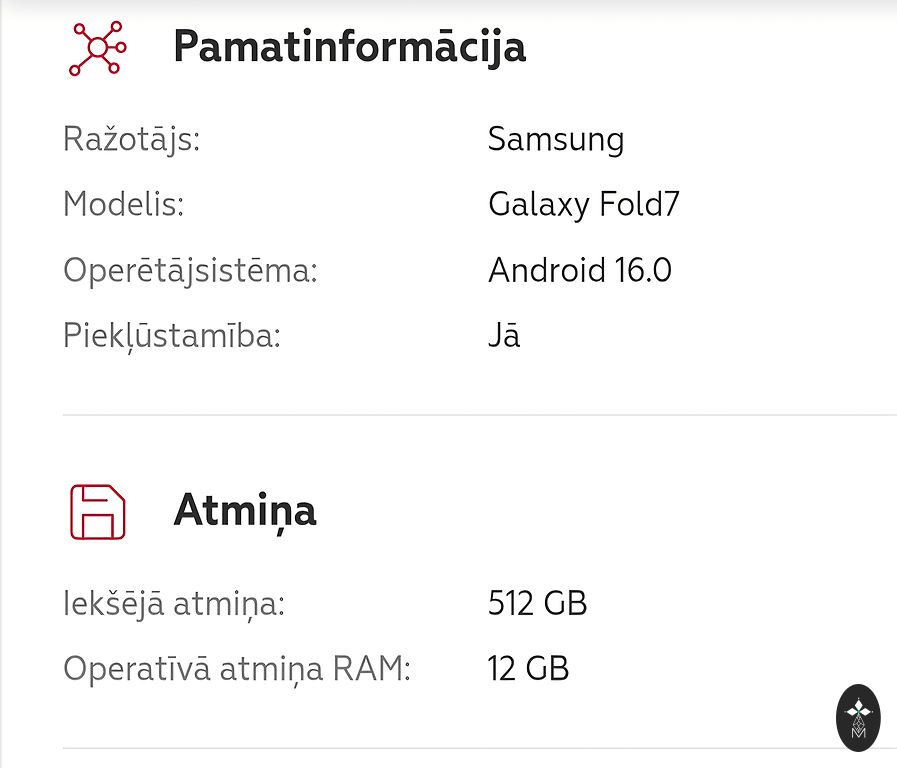Click the network nodes icon beside Pamatinformācija
Screen dimensions: 897x768
tap(96, 48)
